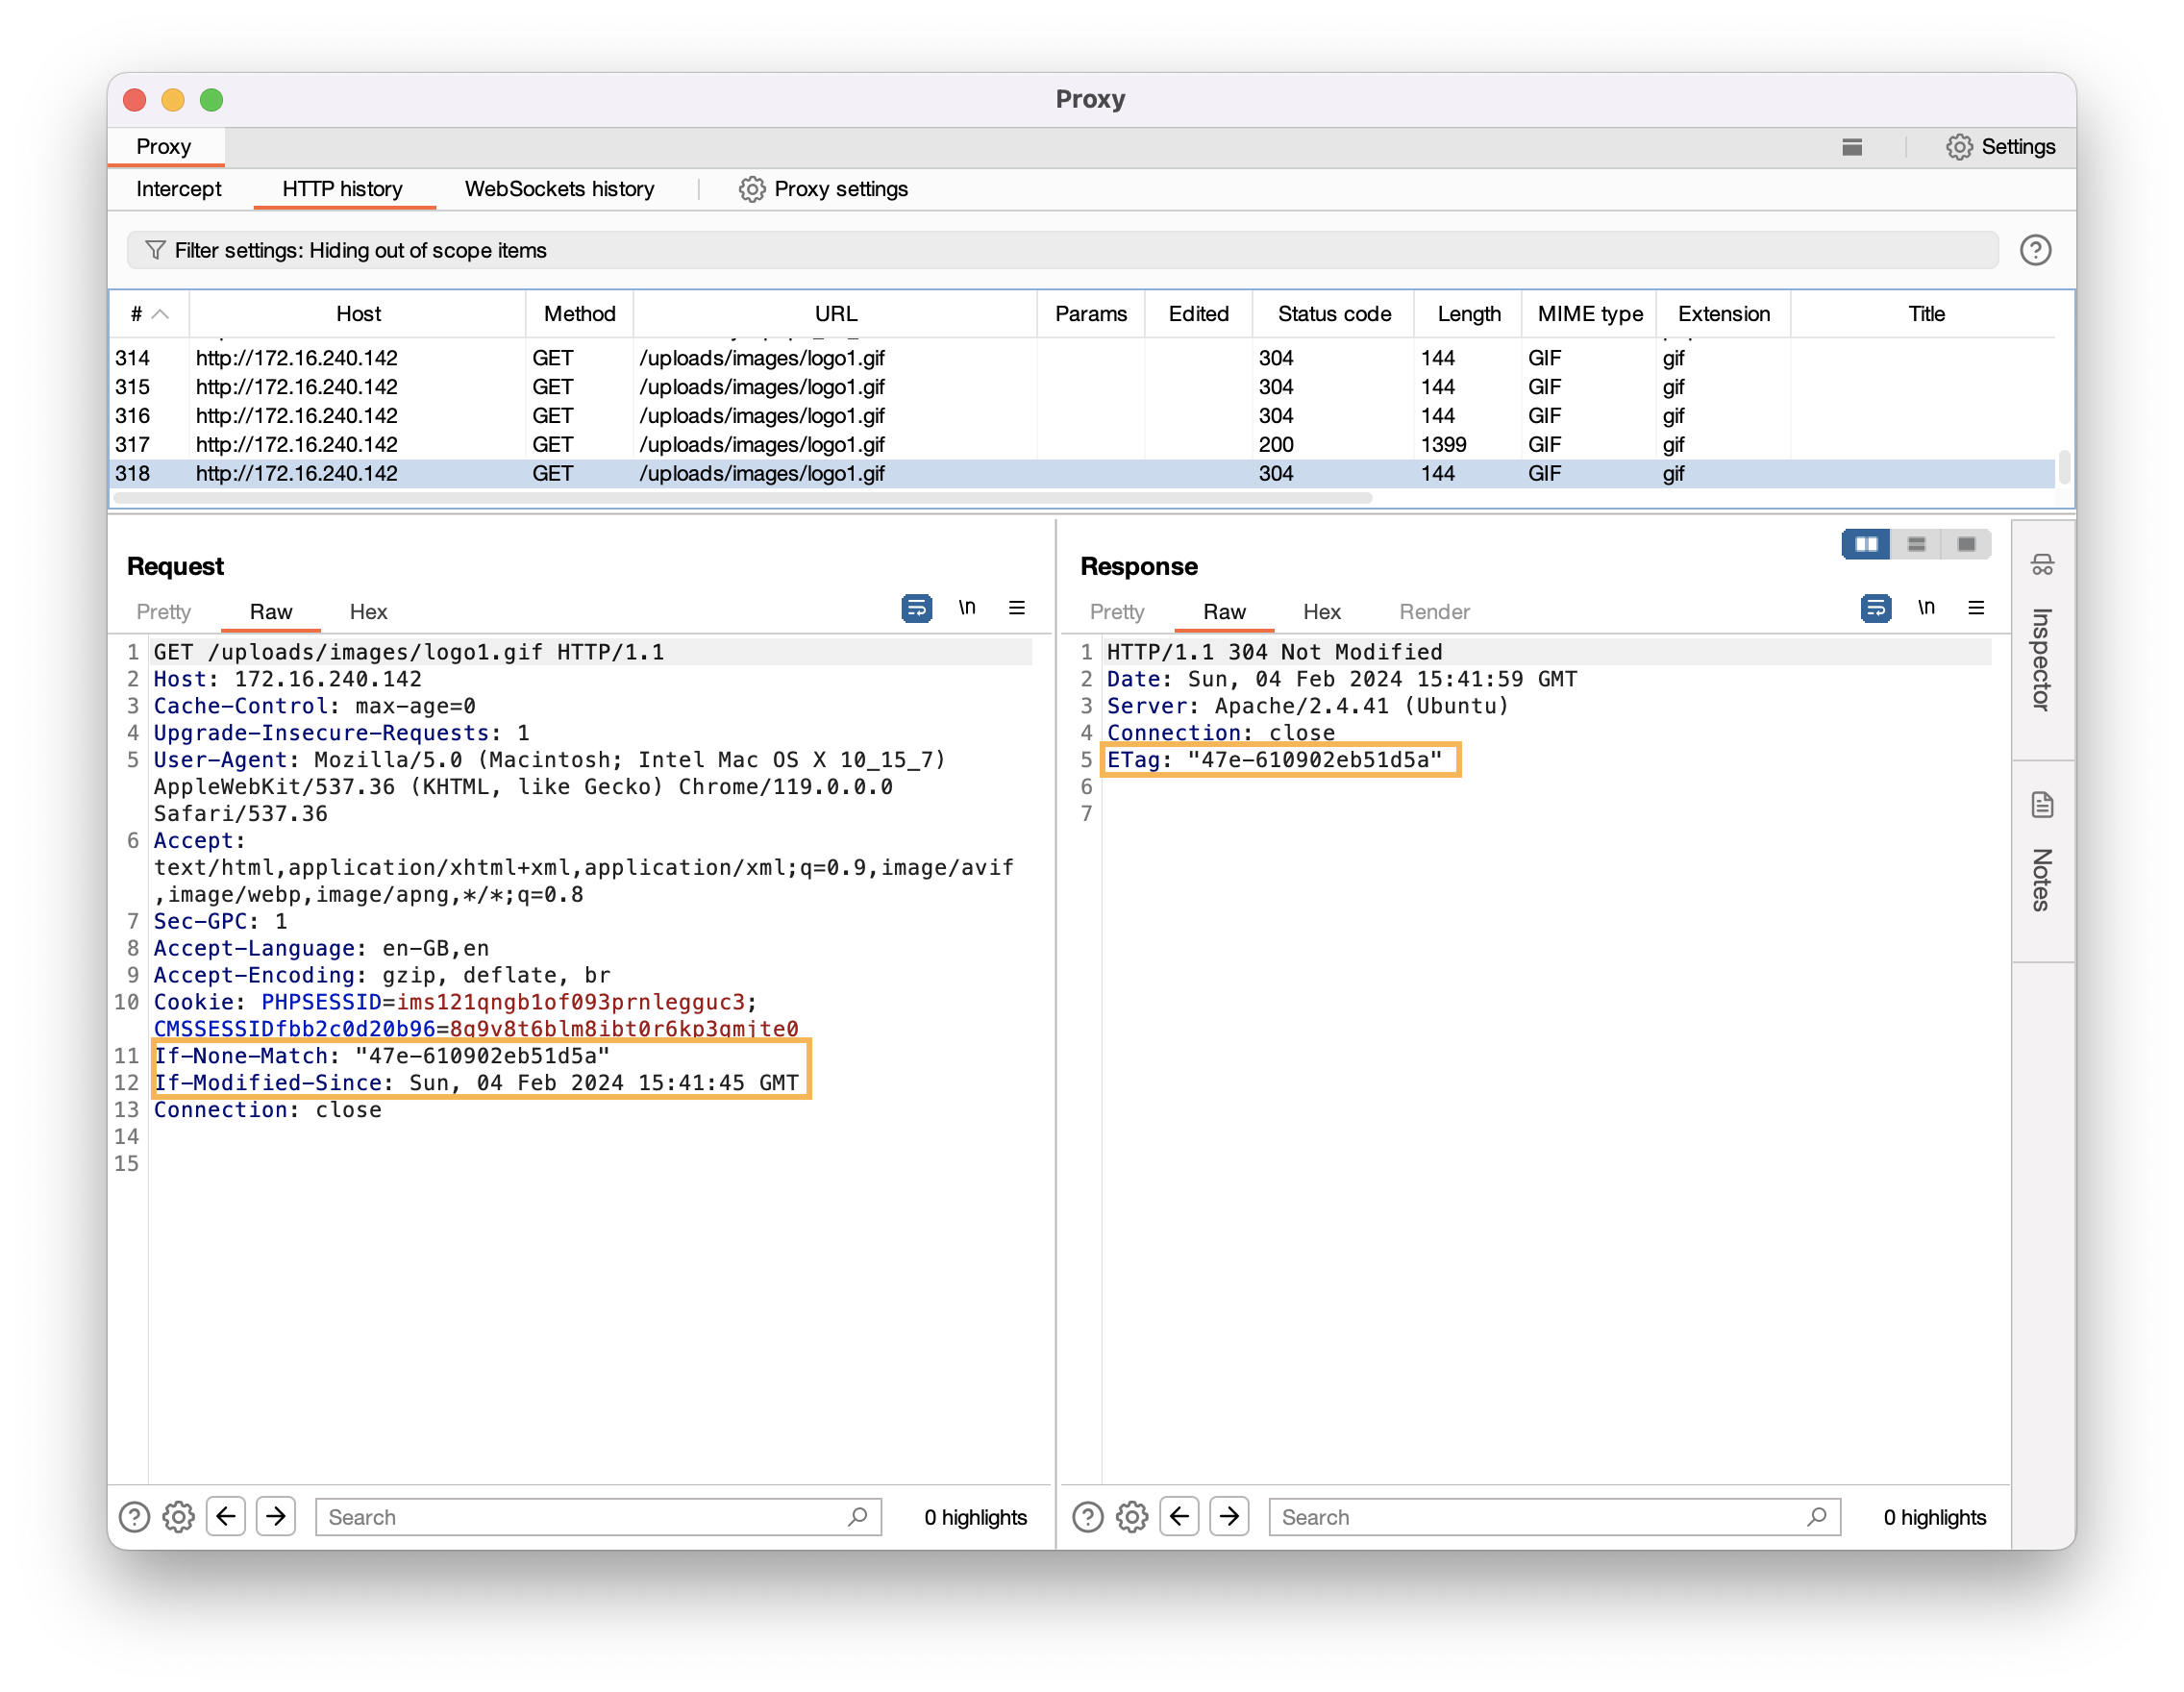Click the filter funnel icon
Viewport: 2184px width, 1692px height.
tap(155, 250)
